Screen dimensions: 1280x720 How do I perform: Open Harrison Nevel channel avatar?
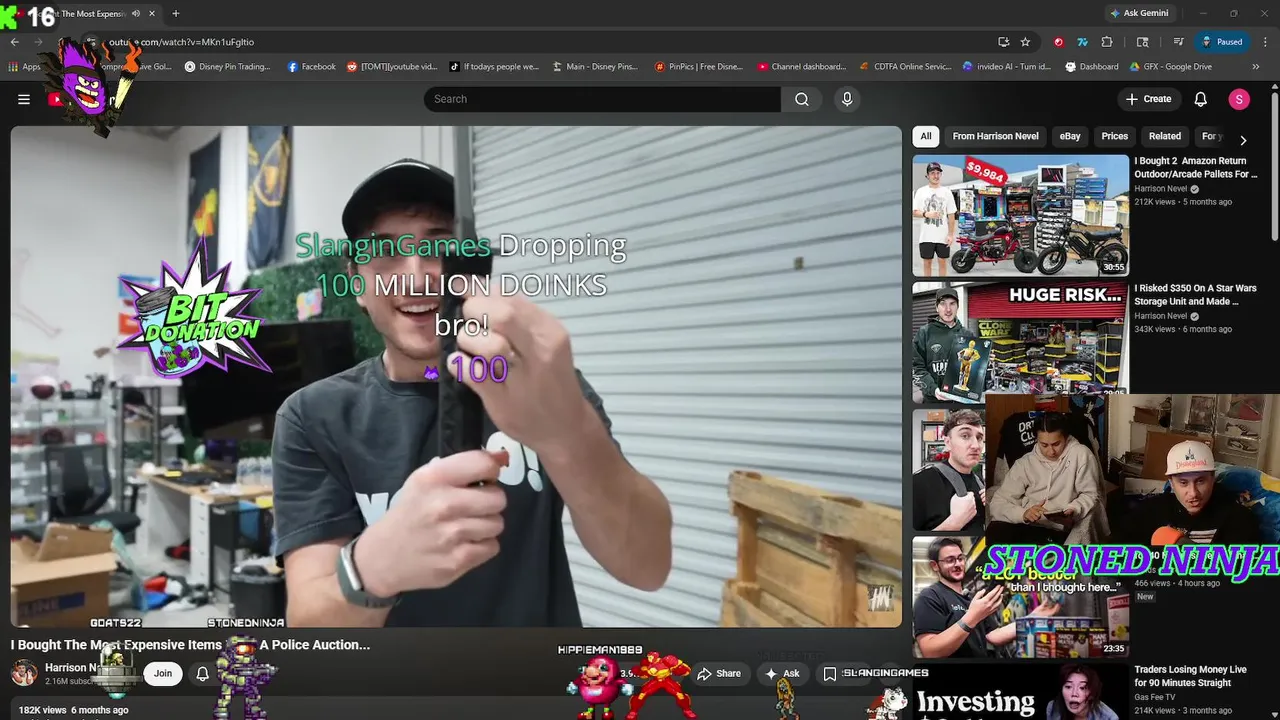tap(25, 673)
